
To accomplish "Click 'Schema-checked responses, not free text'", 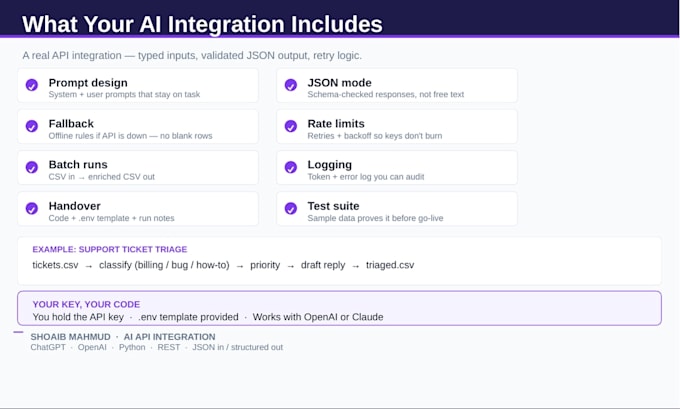I will tap(386, 95).
